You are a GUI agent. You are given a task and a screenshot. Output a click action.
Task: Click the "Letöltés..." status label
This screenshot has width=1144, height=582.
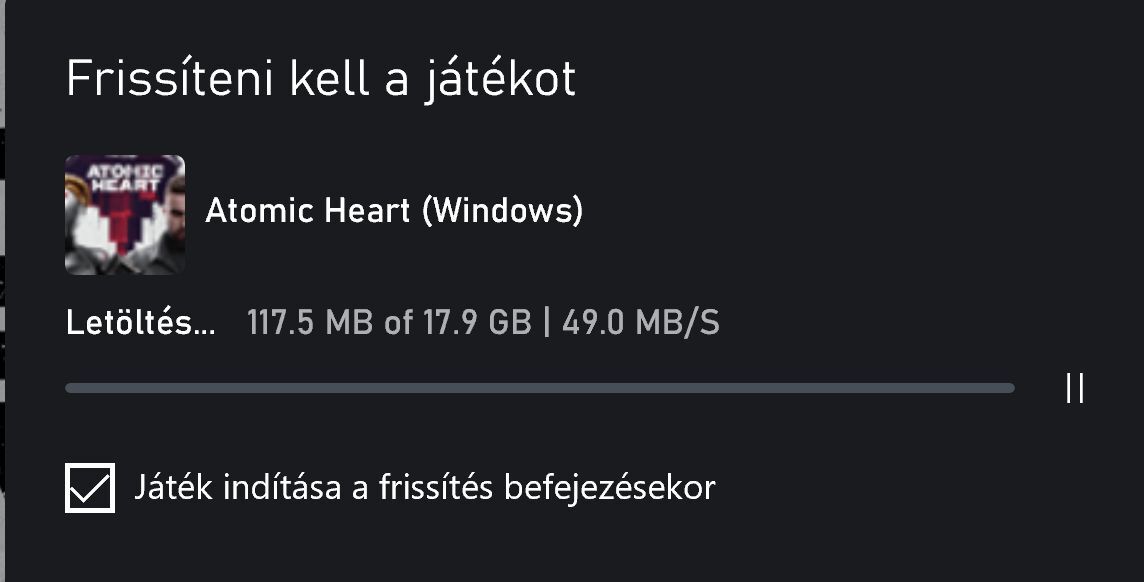pyautogui.click(x=140, y=323)
